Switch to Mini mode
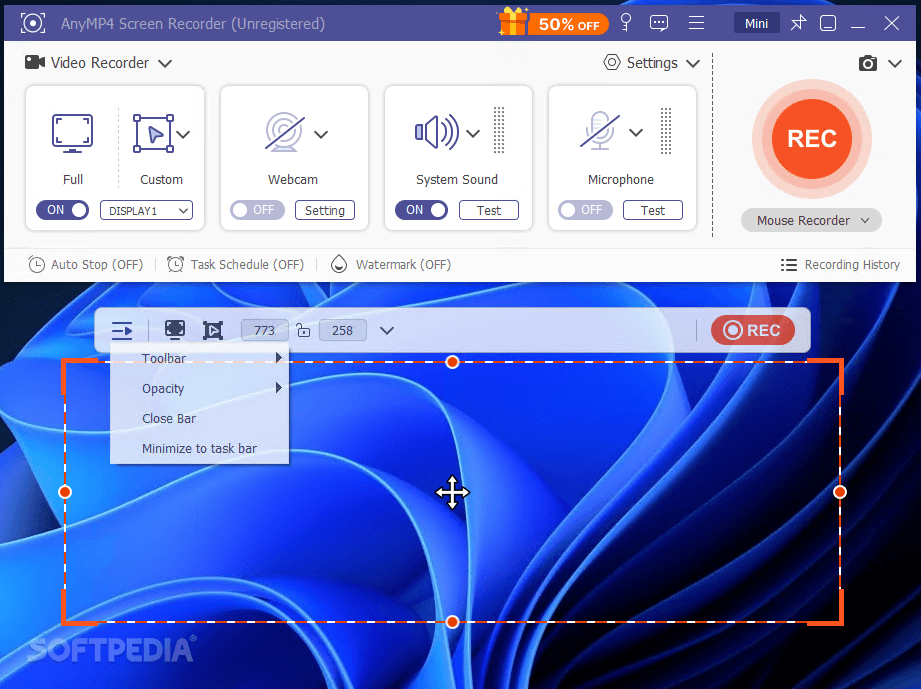Viewport: 921px width, 689px height. point(757,23)
